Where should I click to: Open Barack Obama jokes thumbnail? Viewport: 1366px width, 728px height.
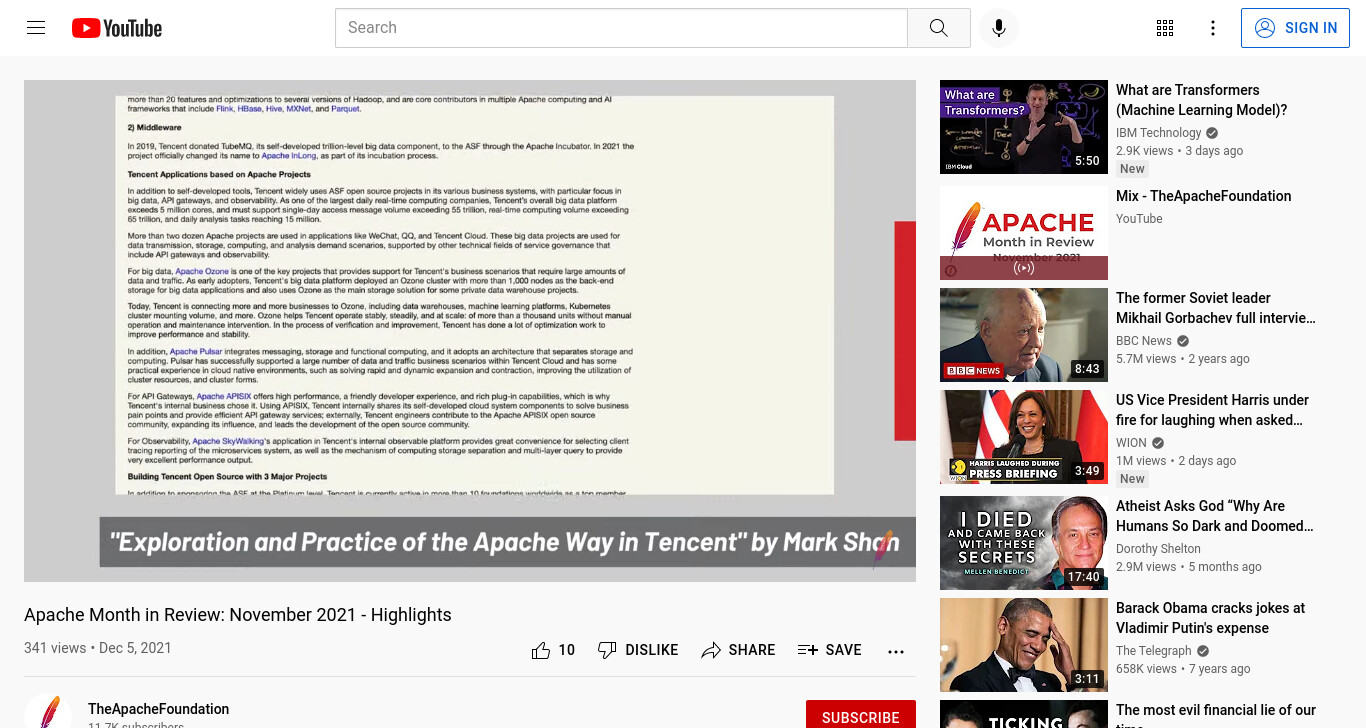[1024, 645]
